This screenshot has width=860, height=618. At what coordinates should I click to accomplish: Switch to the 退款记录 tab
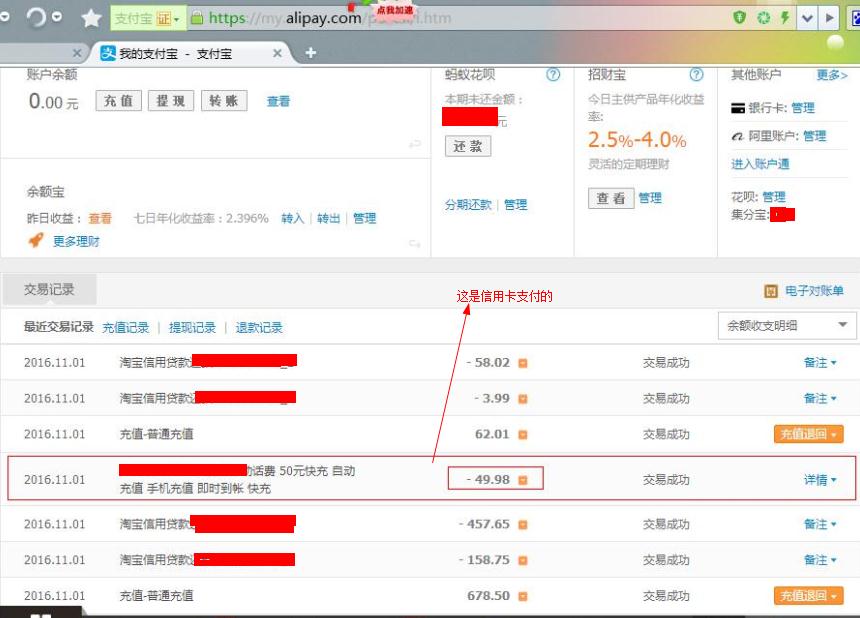(x=259, y=327)
